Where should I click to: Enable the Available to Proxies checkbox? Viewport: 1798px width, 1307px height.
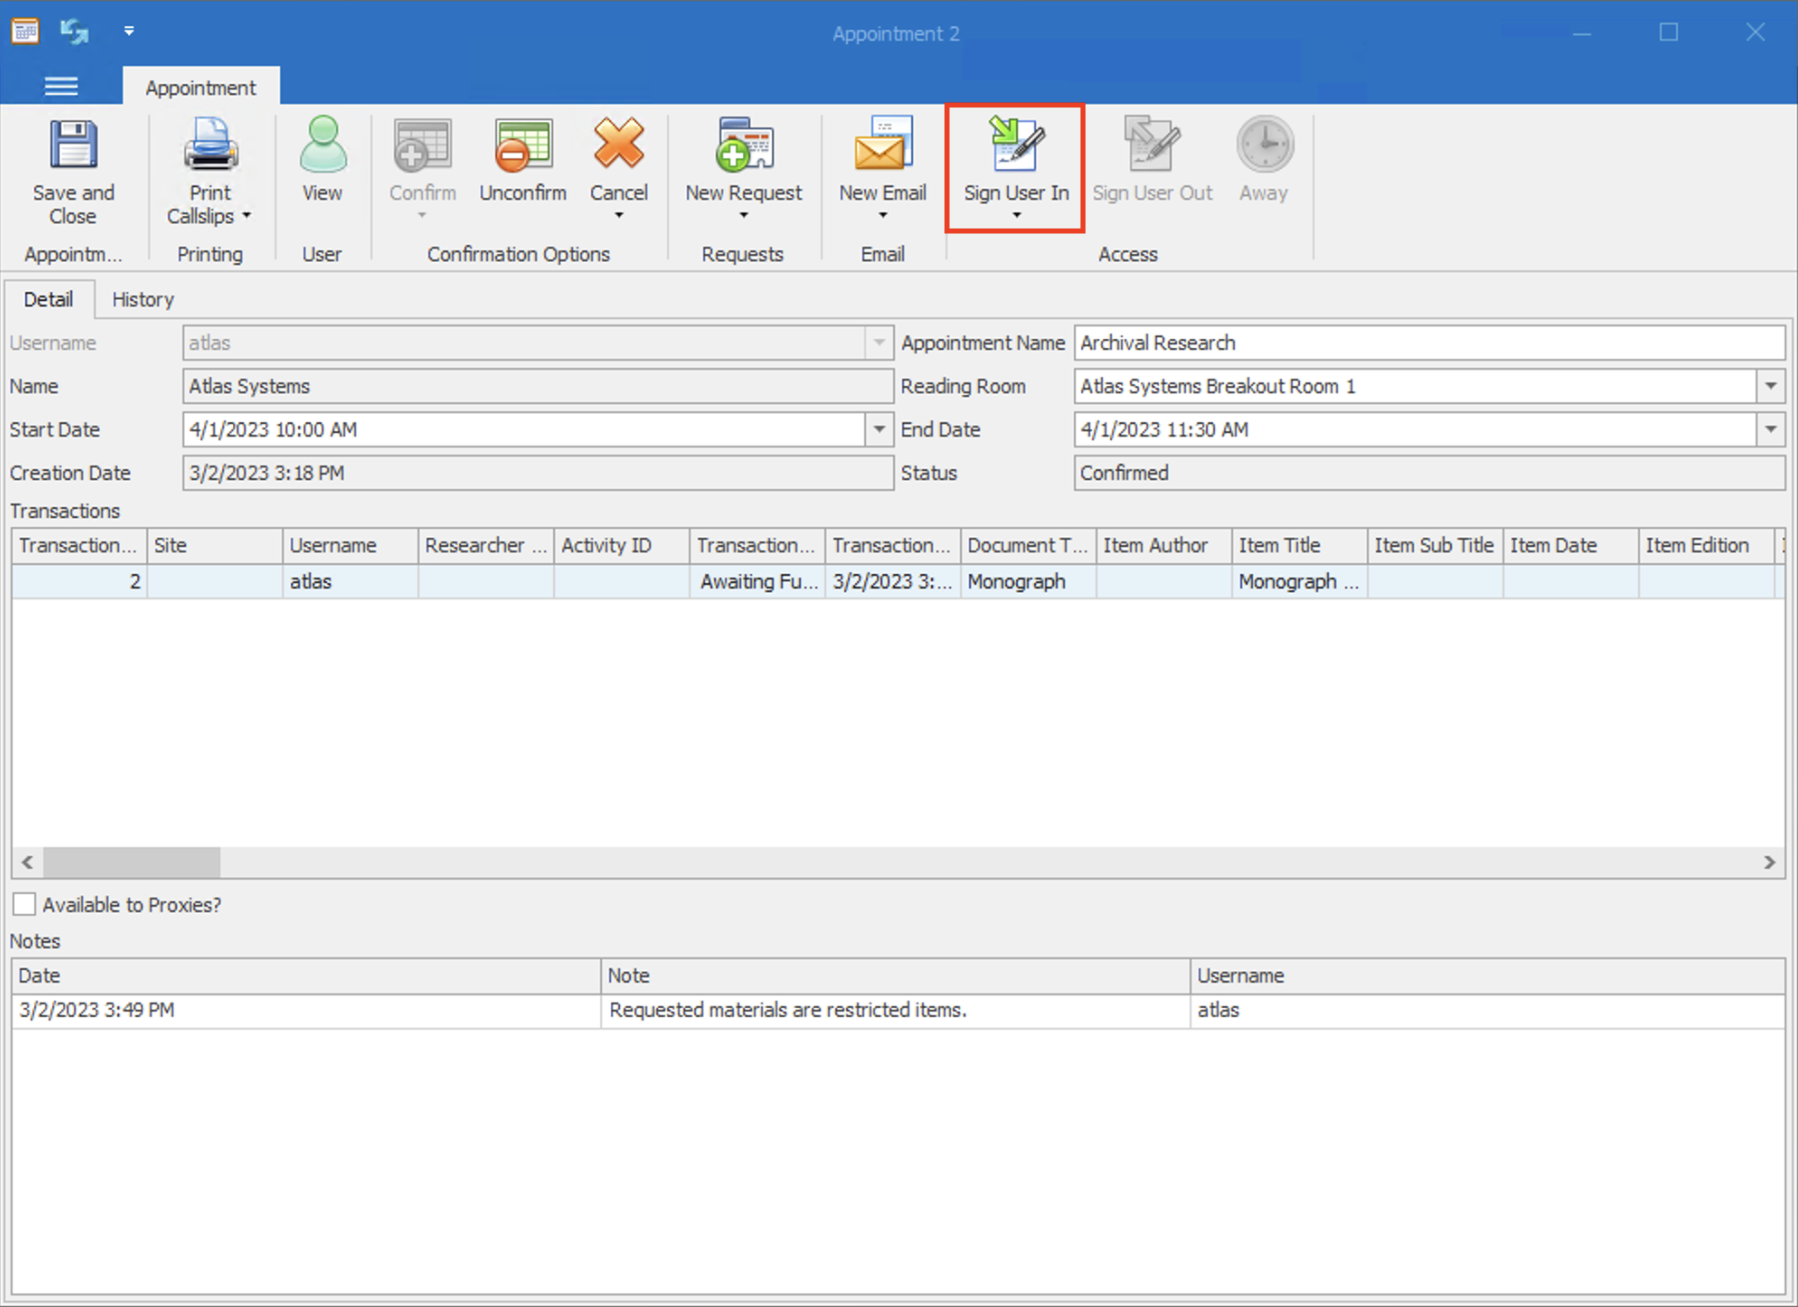[x=25, y=904]
